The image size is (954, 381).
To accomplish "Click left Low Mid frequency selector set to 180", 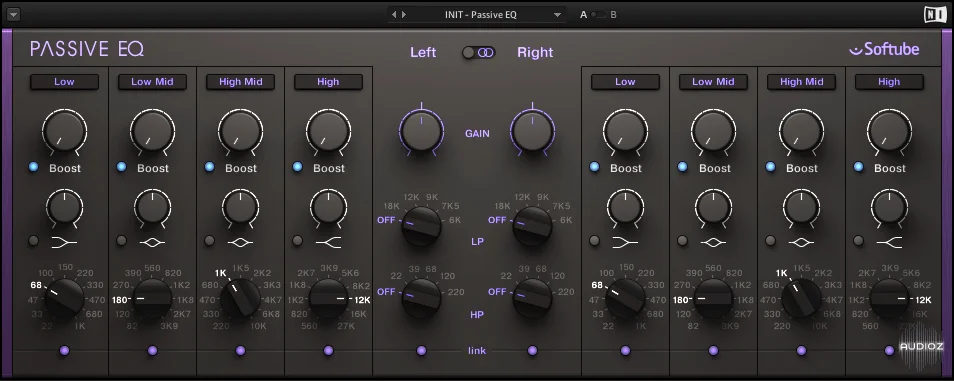I will (152, 299).
